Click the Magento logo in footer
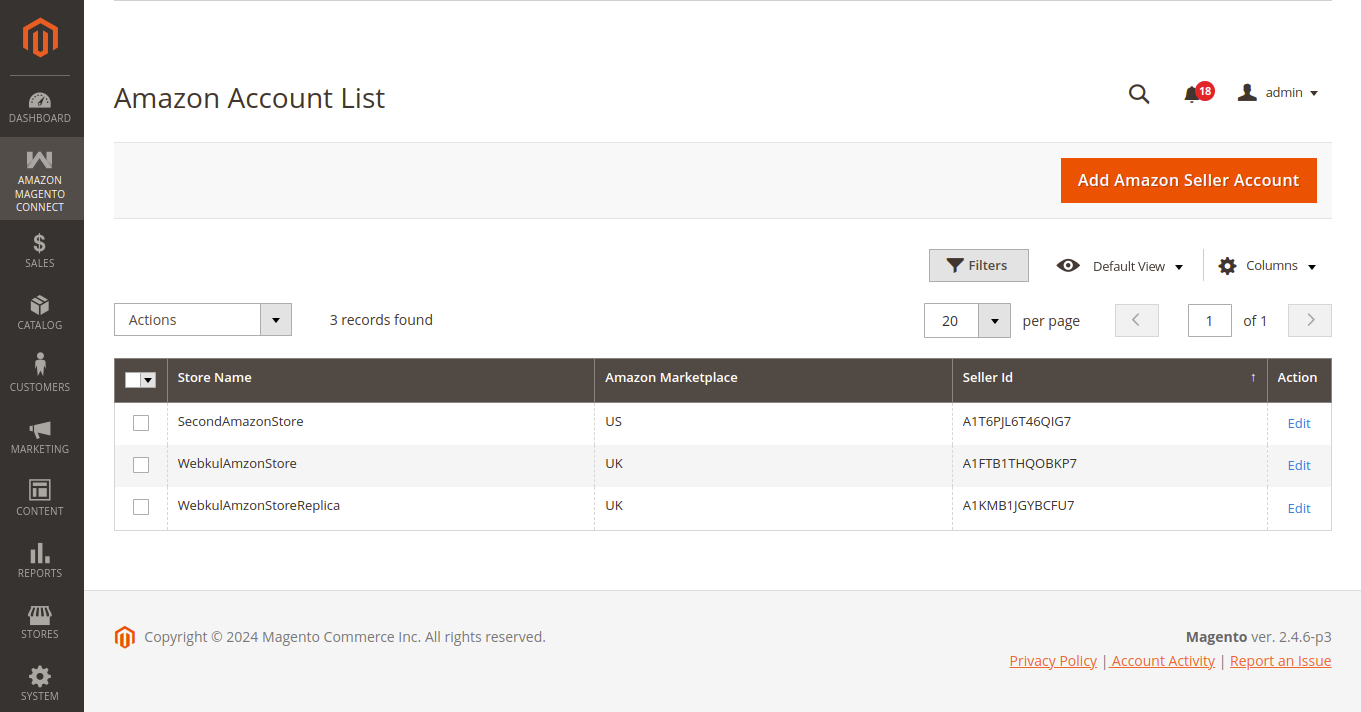The height and width of the screenshot is (712, 1361). coord(125,637)
